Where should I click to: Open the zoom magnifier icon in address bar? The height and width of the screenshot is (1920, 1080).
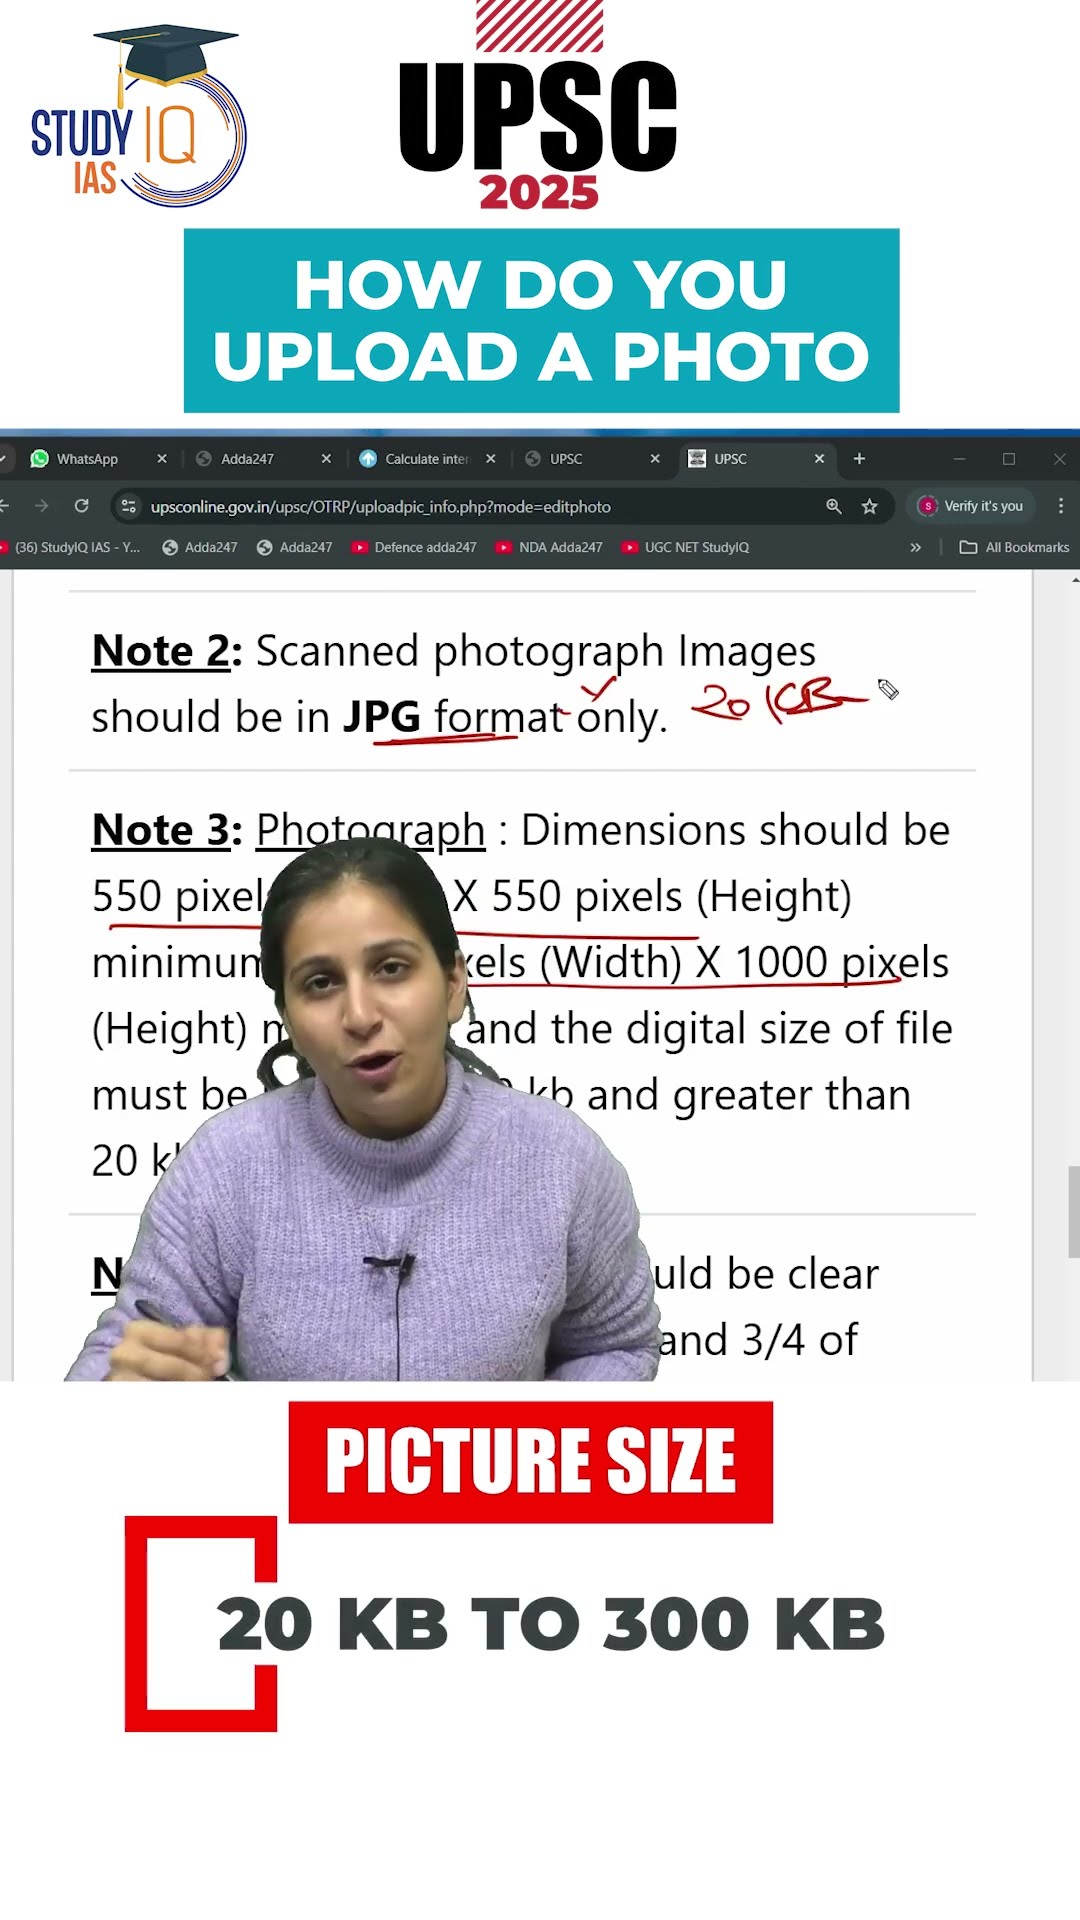pos(833,506)
